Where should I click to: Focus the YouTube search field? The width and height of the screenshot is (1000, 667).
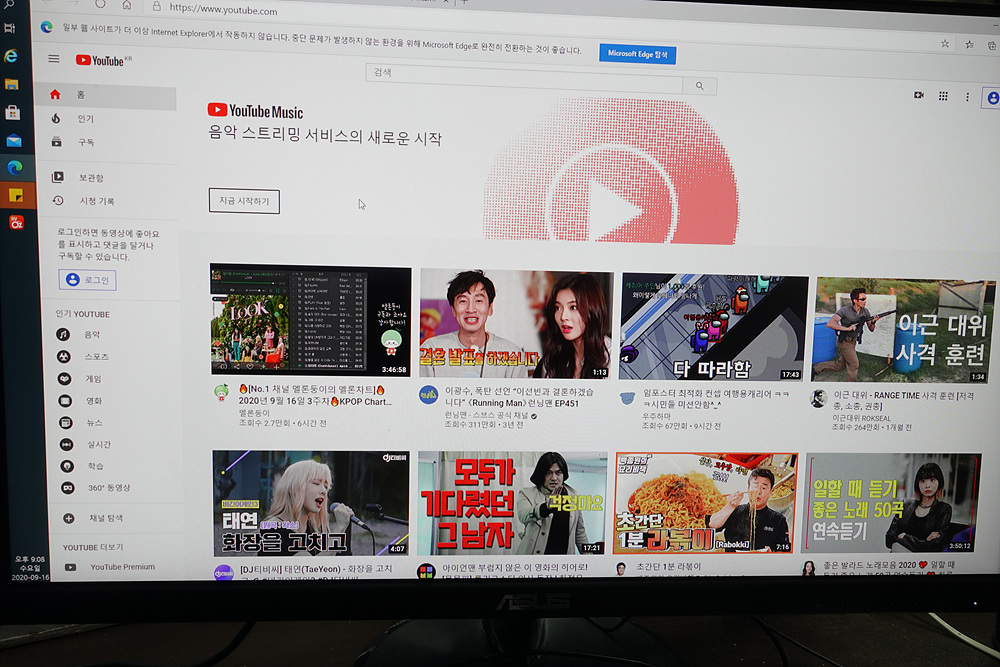click(524, 77)
